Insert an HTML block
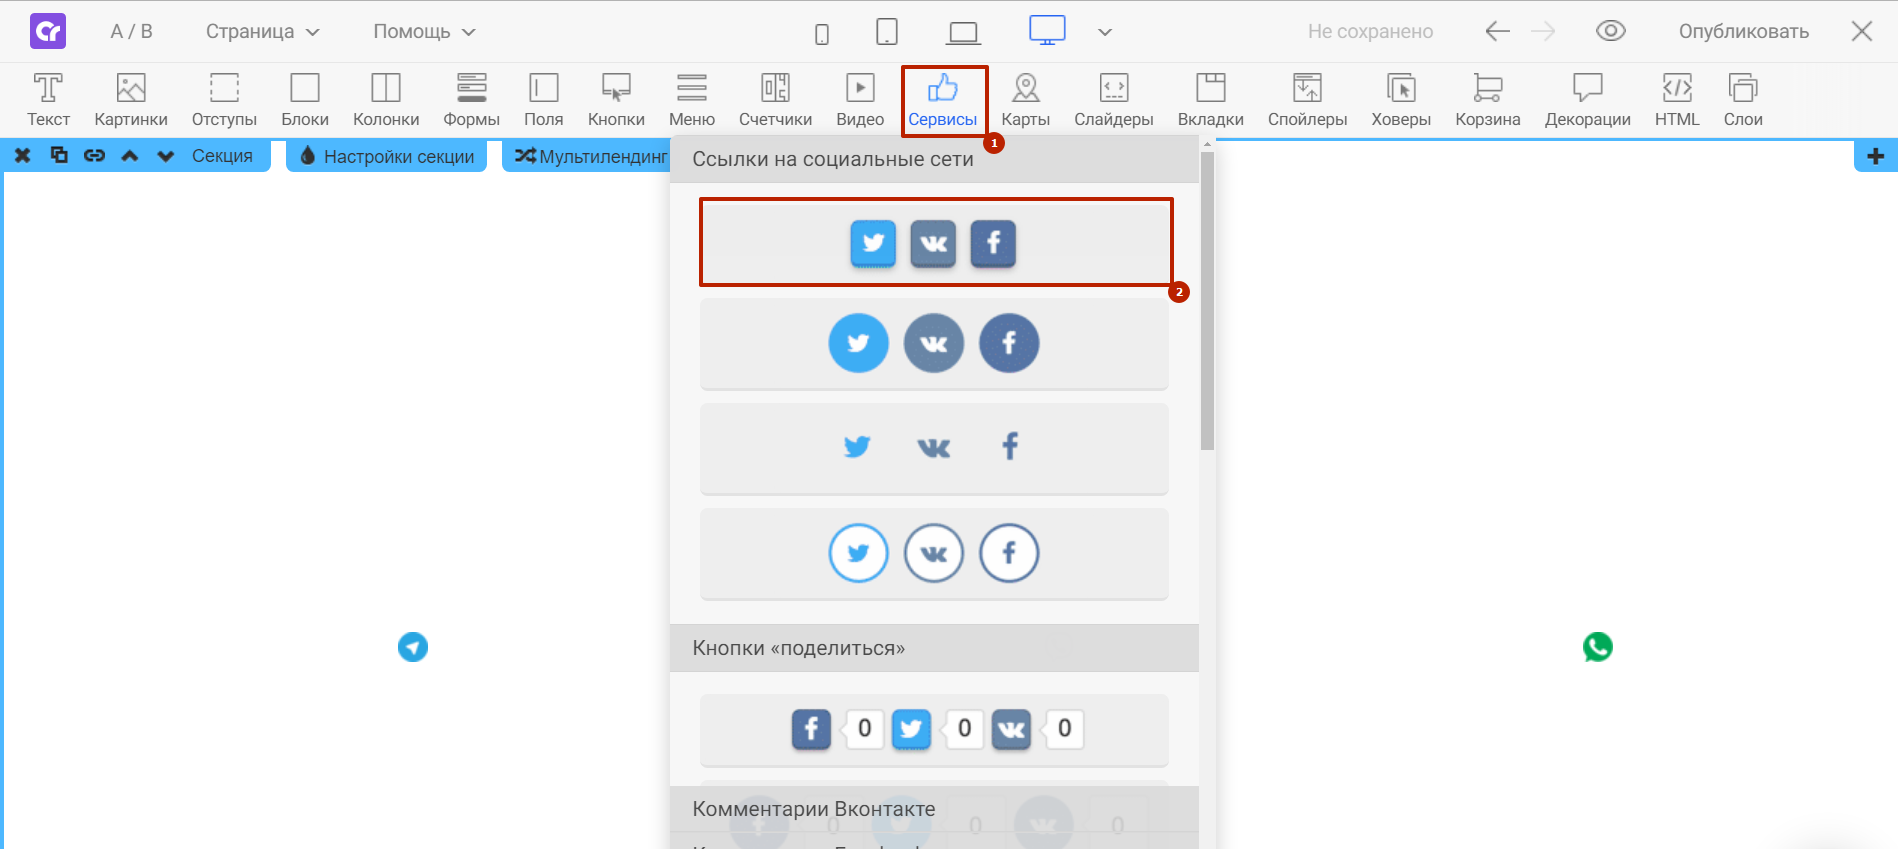This screenshot has height=849, width=1898. click(1677, 100)
